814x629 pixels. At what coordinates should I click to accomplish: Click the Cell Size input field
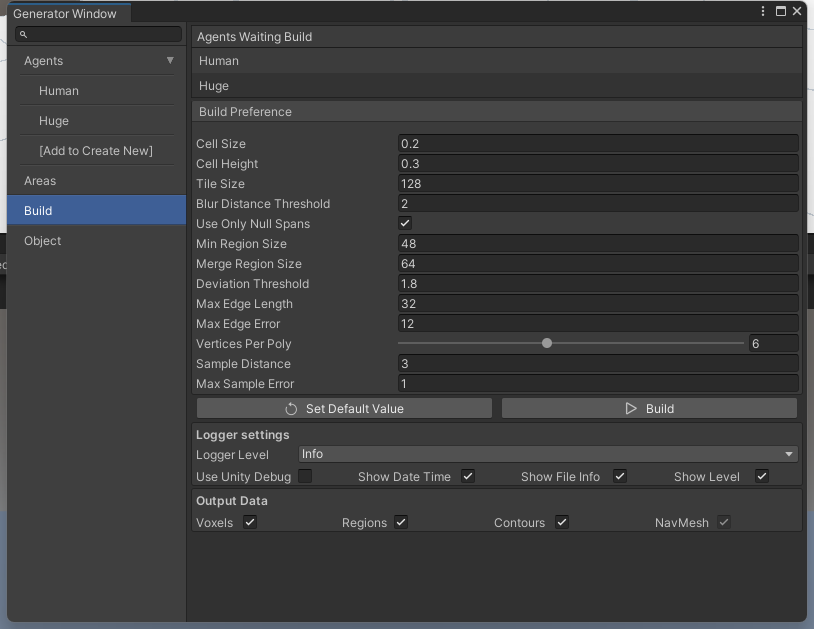click(598, 144)
